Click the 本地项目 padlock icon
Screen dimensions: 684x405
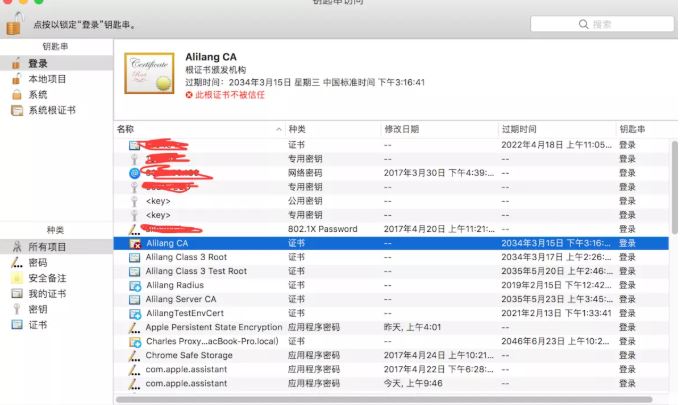pyautogui.click(x=16, y=79)
